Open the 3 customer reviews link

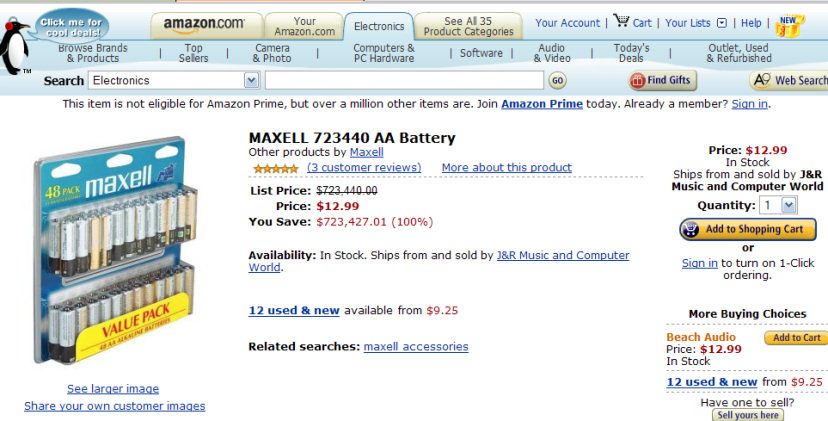coord(364,168)
